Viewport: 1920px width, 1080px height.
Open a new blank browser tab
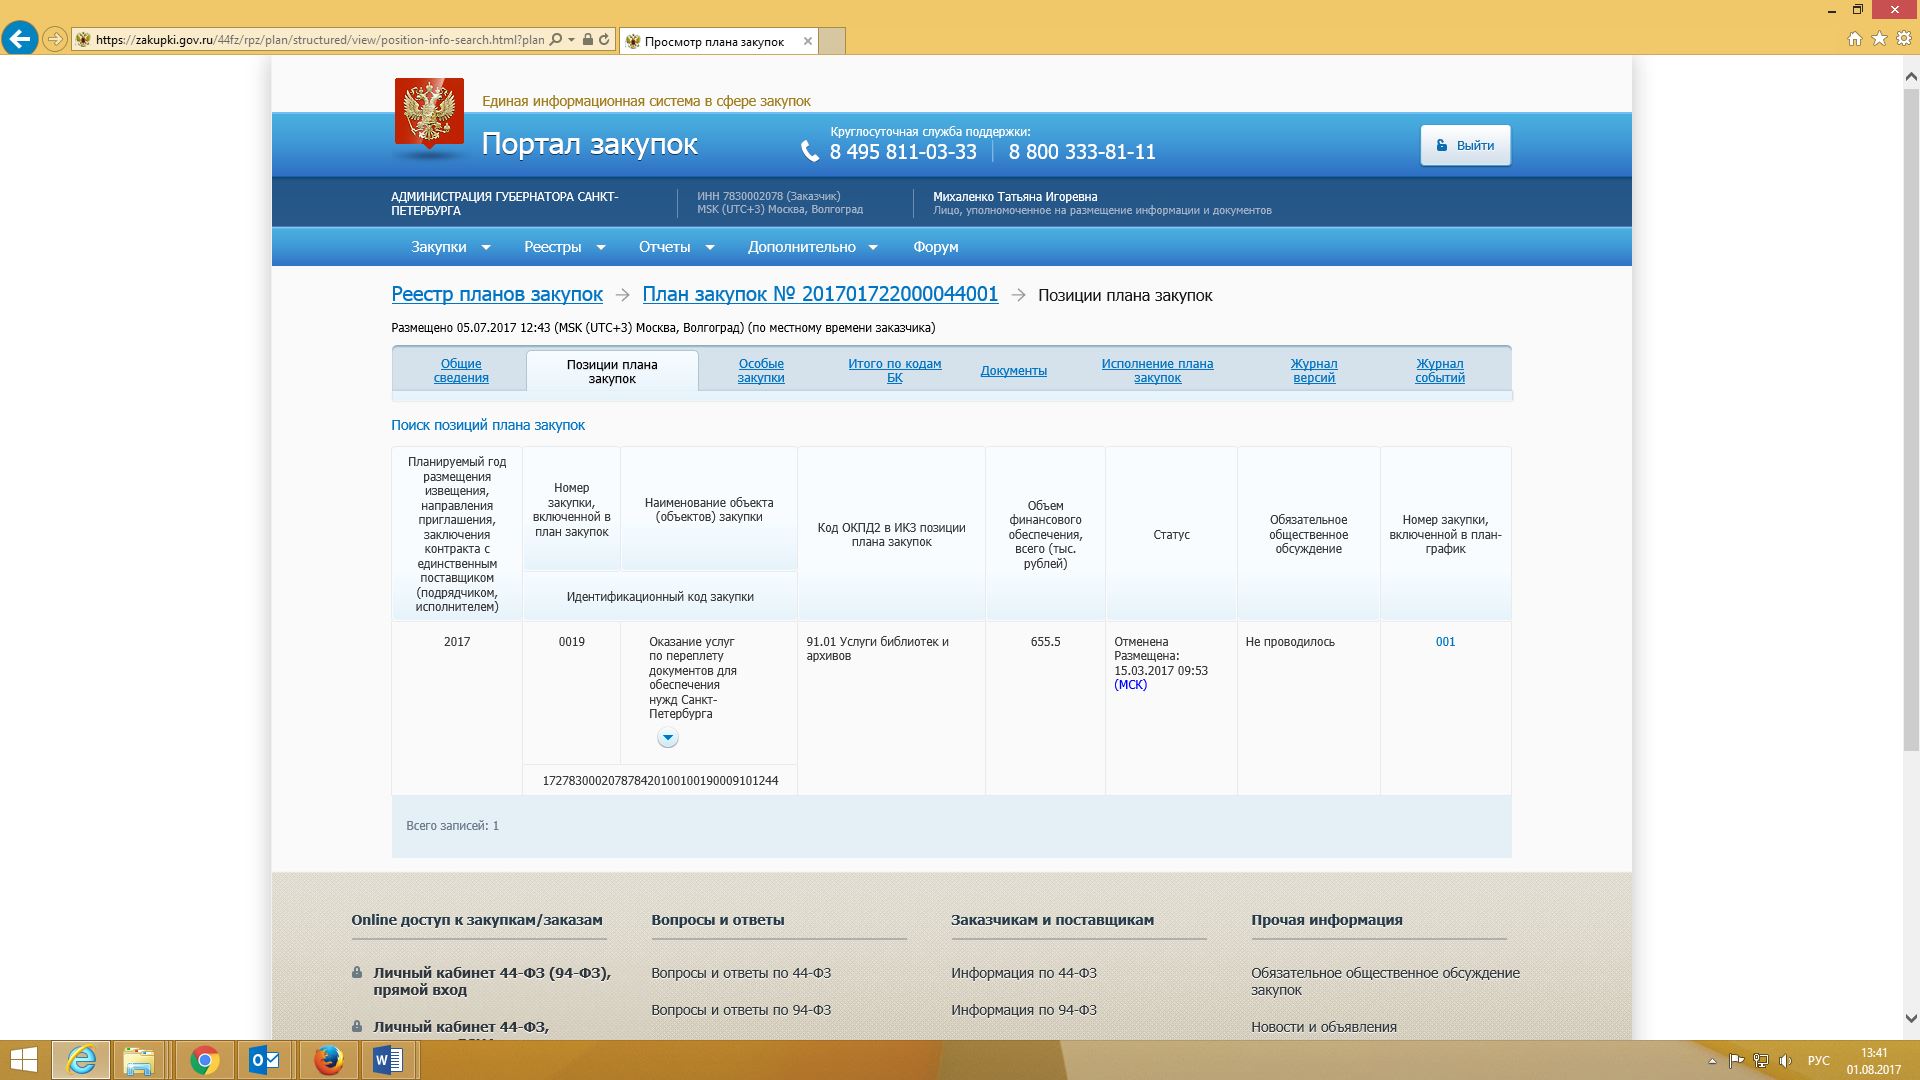[832, 41]
